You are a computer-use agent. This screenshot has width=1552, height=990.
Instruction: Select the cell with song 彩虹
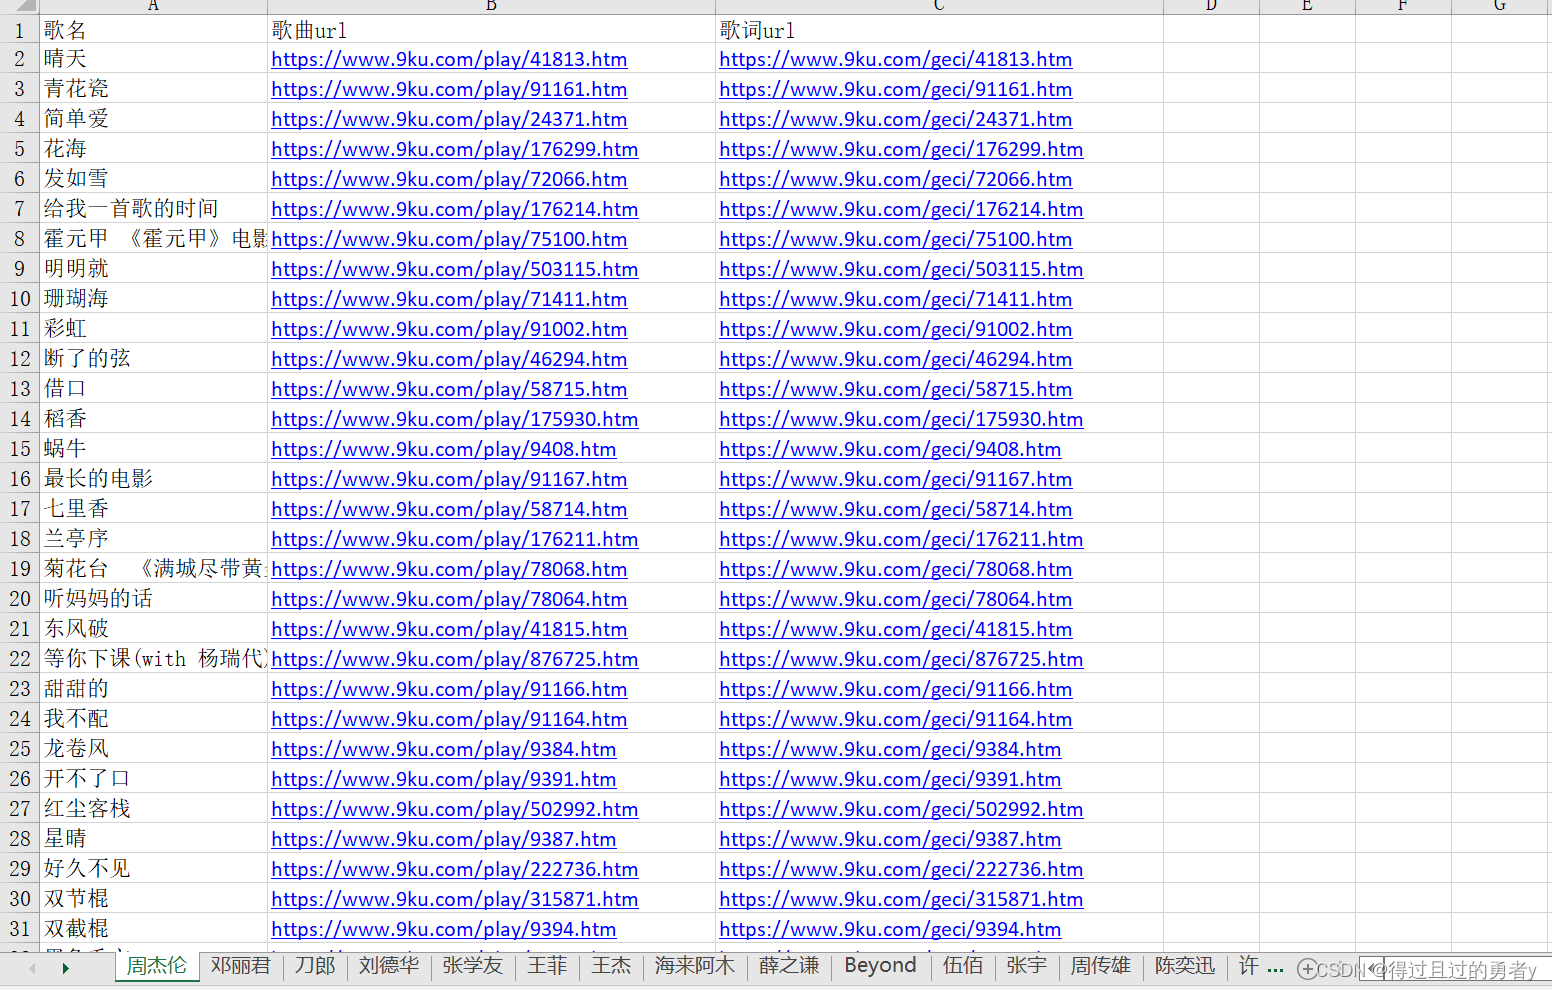point(154,328)
